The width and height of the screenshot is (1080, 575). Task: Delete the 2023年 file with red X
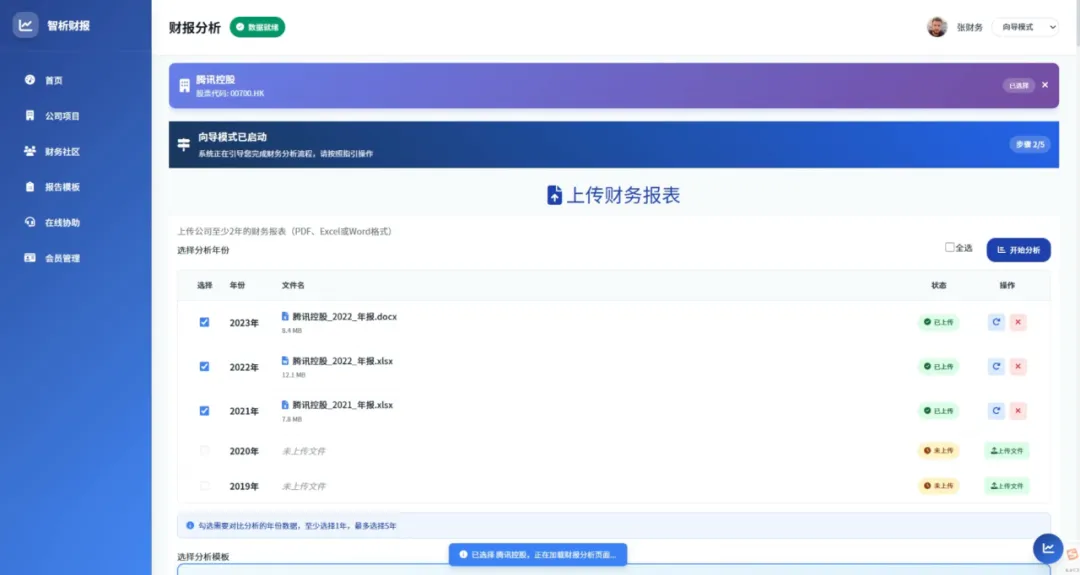[x=1018, y=322]
